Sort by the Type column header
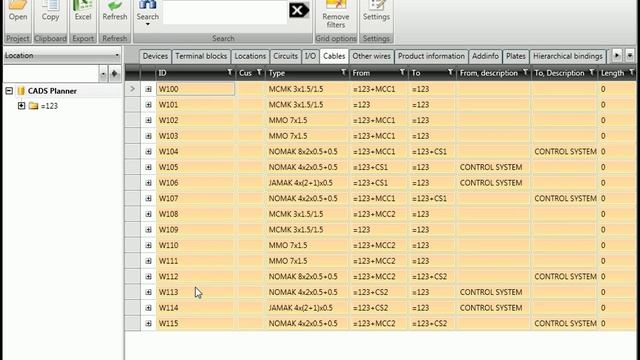Viewport: 640px width, 360px height. 277,73
